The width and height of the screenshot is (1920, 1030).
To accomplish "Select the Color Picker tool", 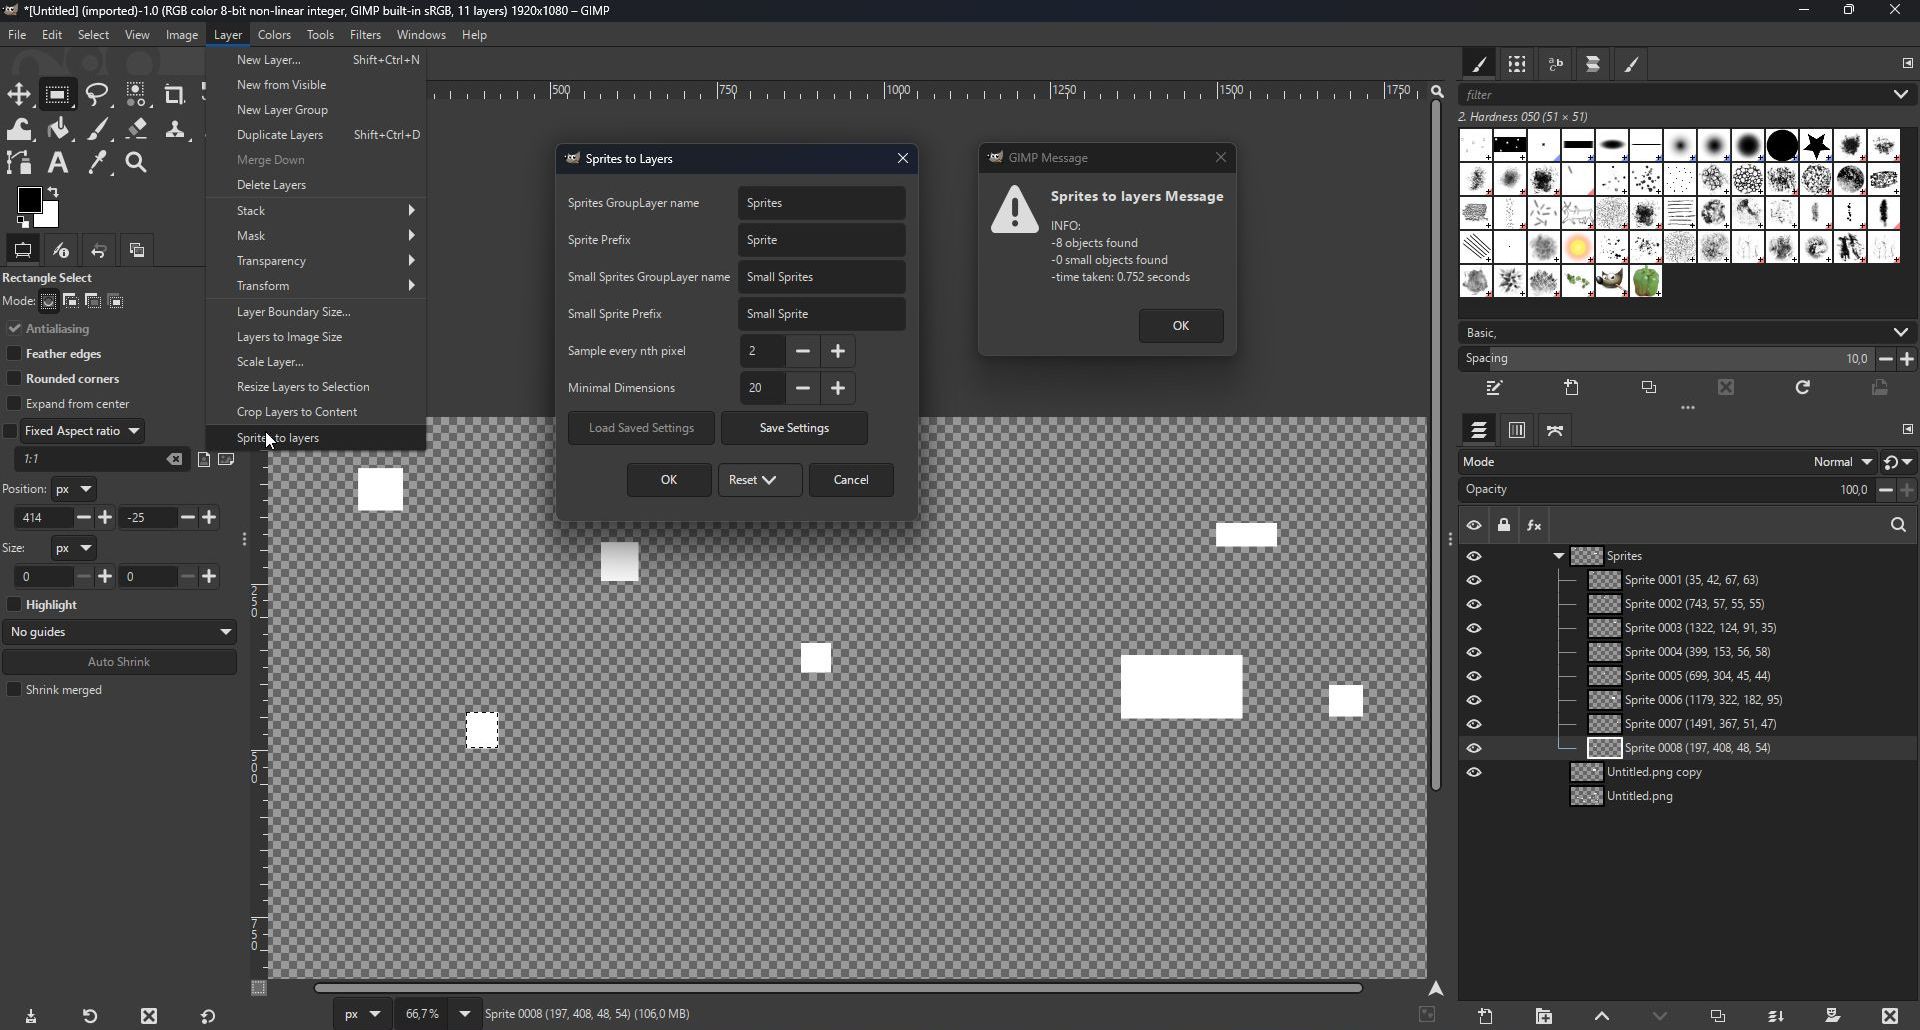I will click(98, 163).
